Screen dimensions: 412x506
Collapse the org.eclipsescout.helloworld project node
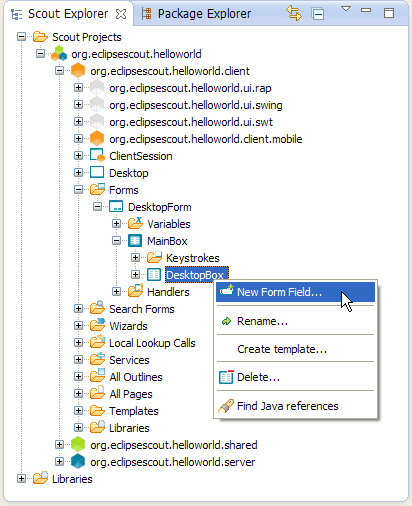point(40,53)
